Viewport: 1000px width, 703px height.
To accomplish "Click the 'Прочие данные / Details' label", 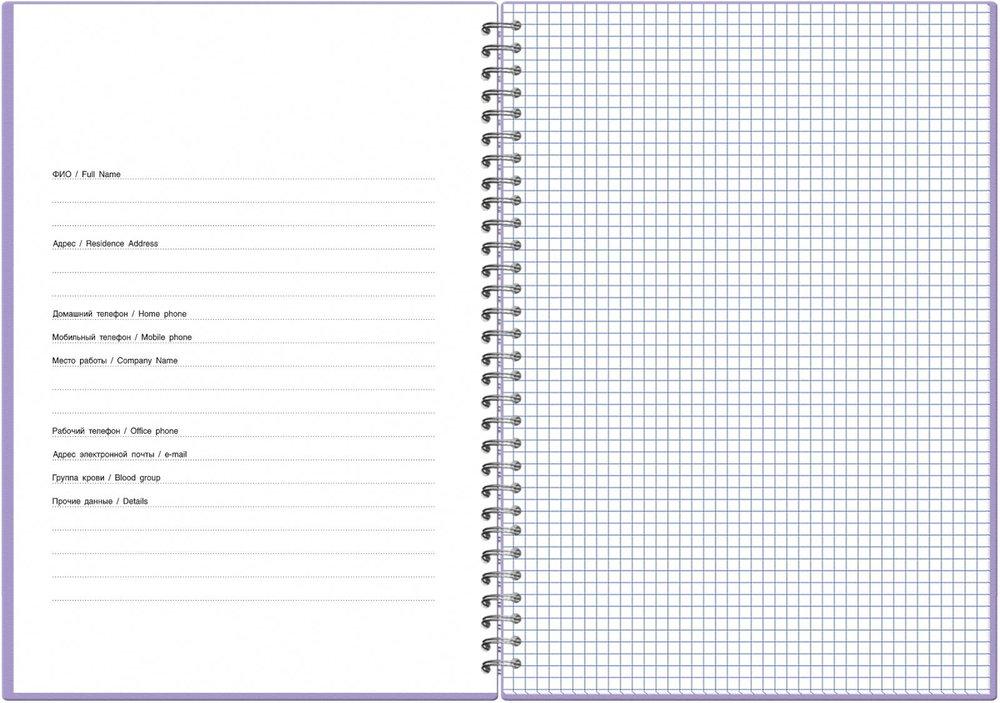I will [100, 501].
